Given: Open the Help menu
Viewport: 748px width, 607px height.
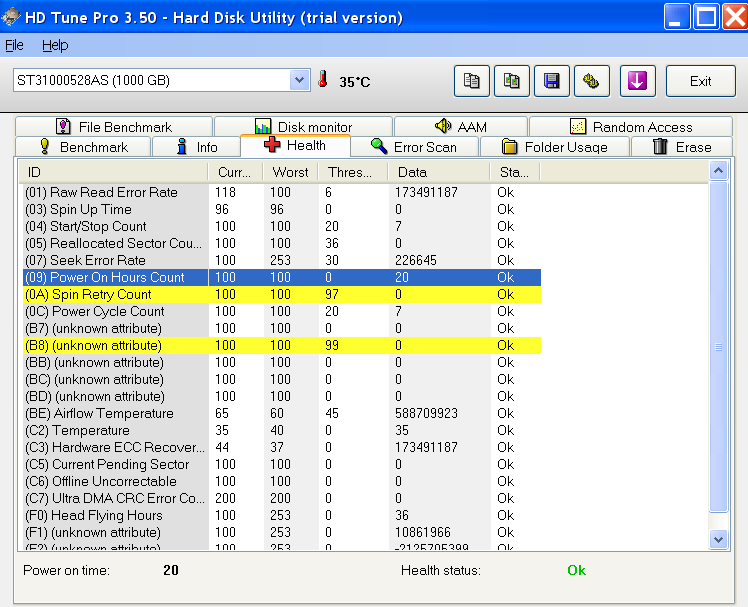Looking at the screenshot, I should point(55,45).
